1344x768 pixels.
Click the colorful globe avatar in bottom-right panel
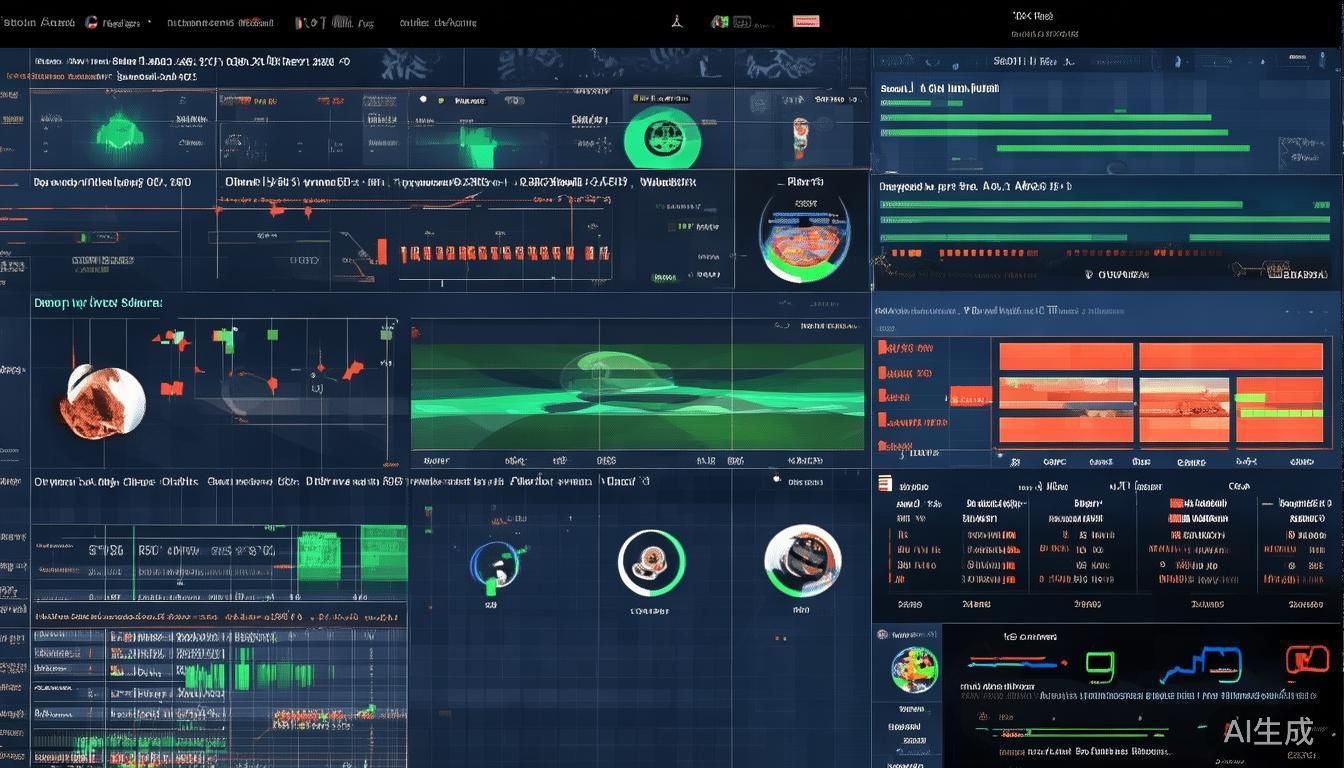[914, 669]
